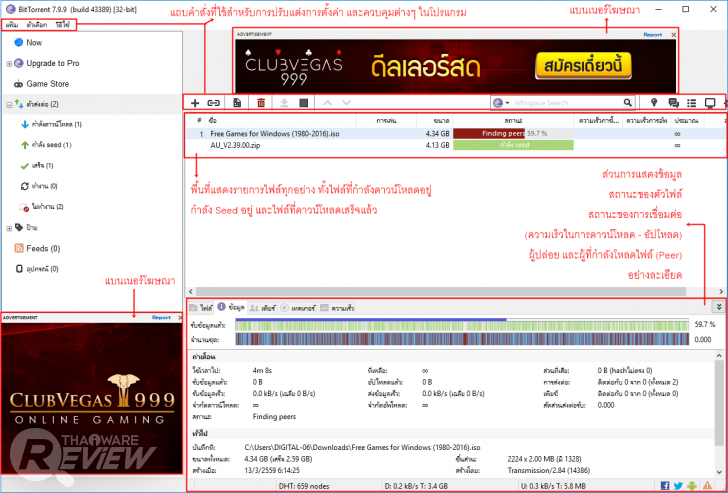
Task: Switch to the Speed tab in detail pane
Action: (x=337, y=307)
